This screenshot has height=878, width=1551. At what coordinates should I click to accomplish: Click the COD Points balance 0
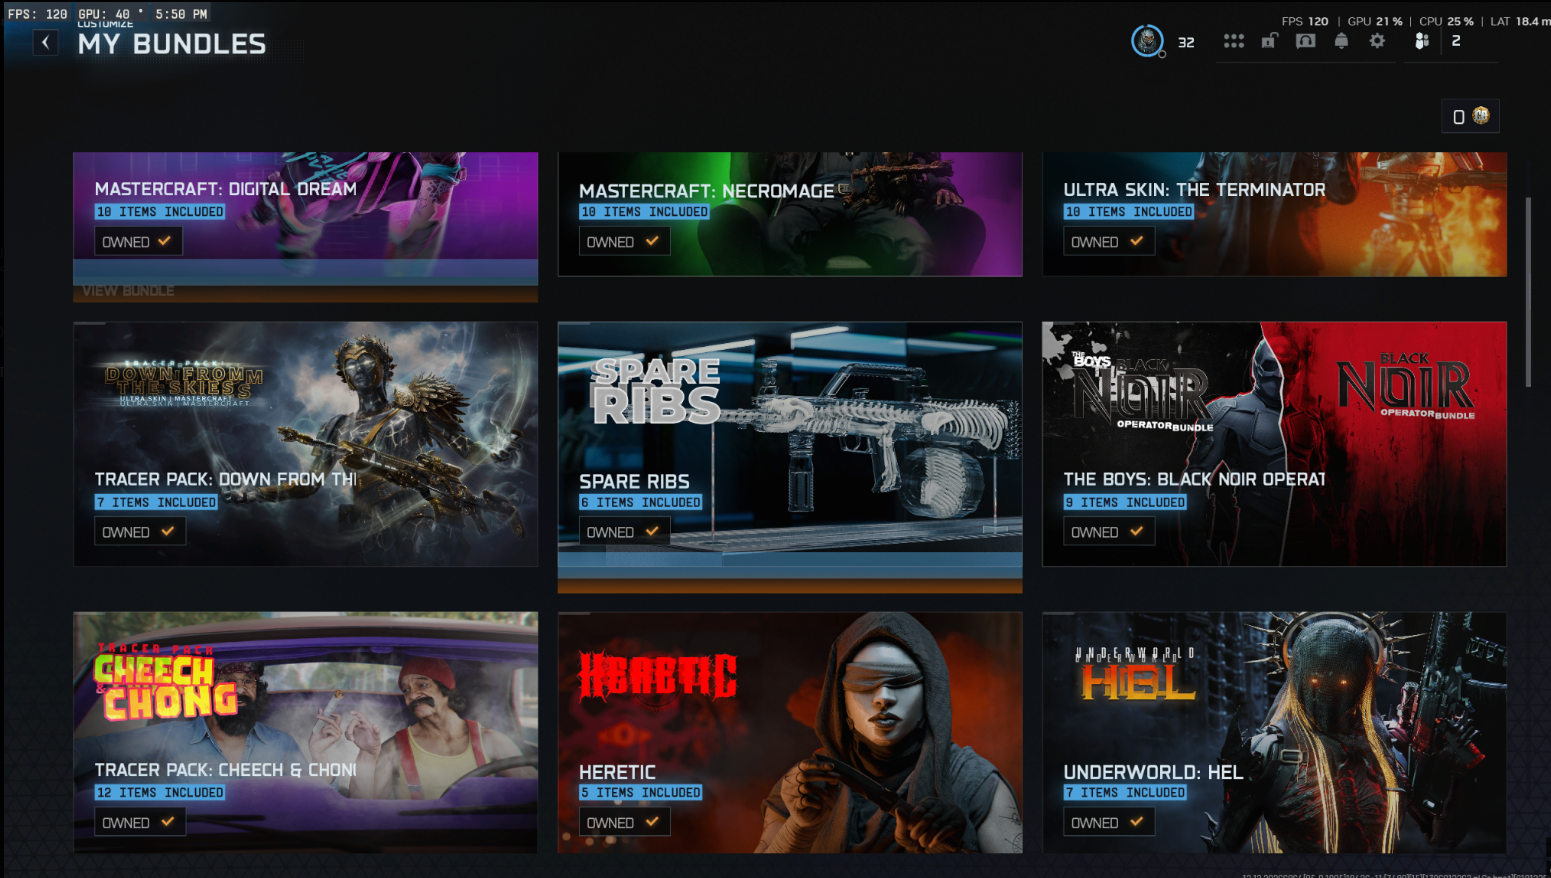(1459, 117)
